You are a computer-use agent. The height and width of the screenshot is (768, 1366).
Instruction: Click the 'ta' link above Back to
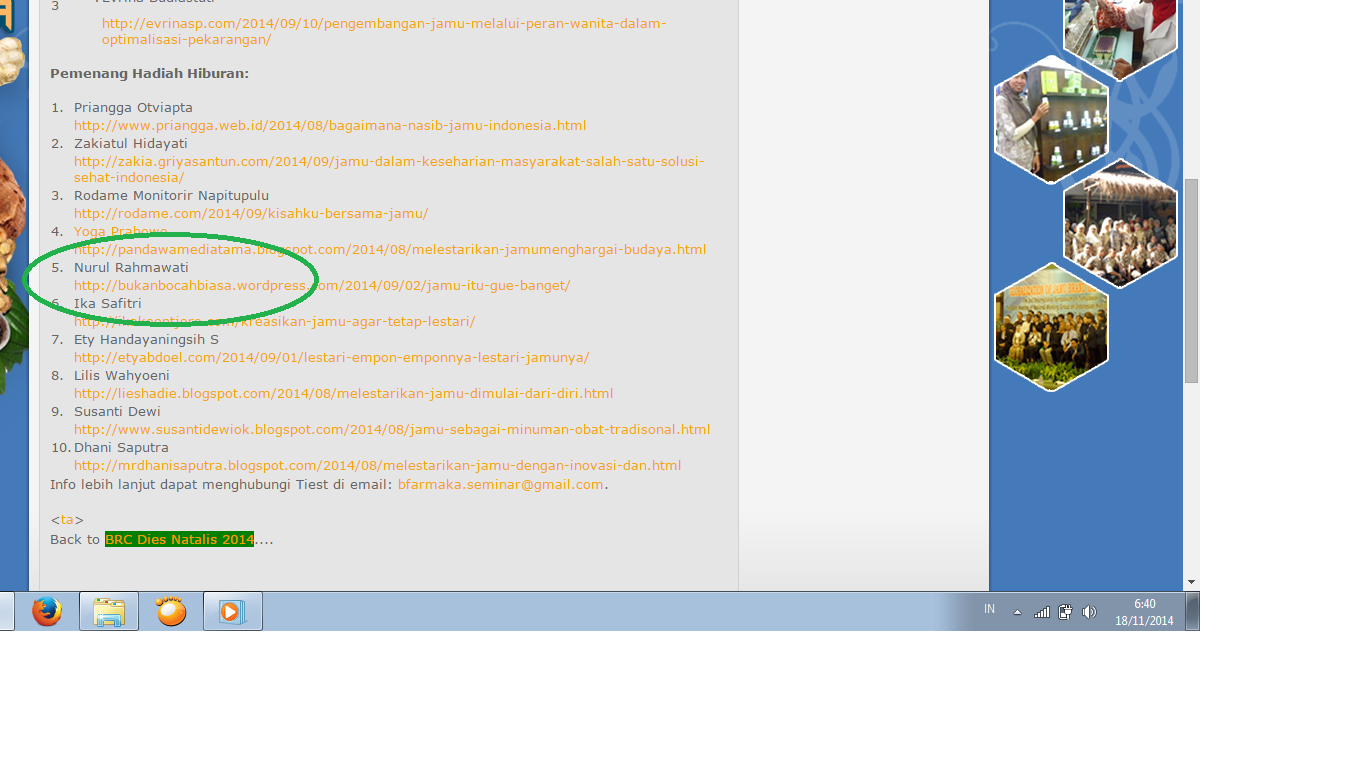[x=67, y=519]
